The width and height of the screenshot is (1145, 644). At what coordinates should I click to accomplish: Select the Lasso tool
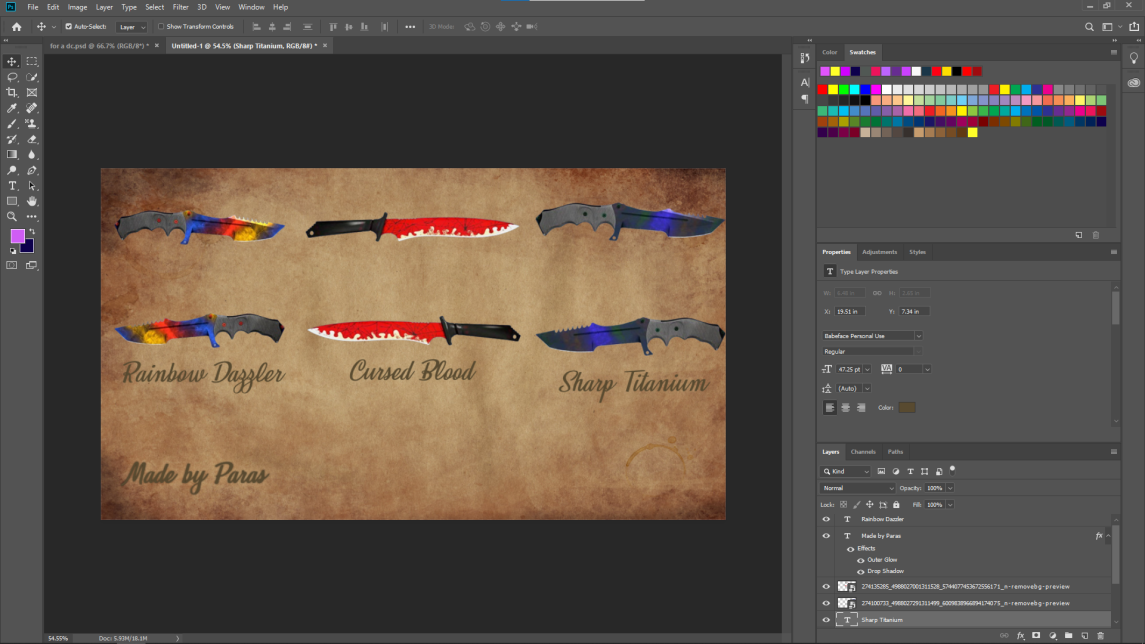(x=12, y=77)
